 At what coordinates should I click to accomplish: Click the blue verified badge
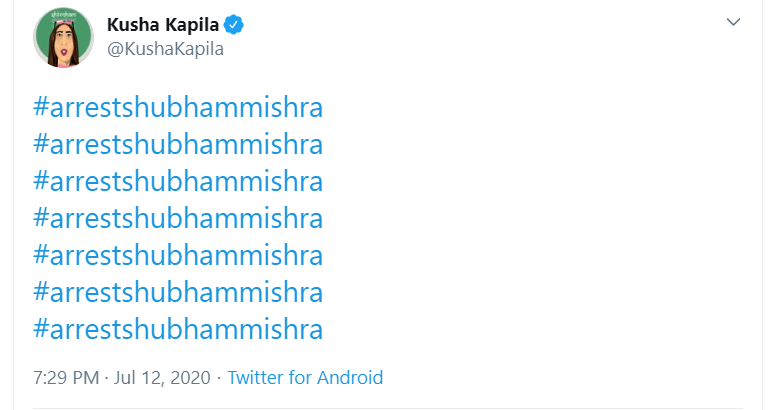(x=235, y=24)
